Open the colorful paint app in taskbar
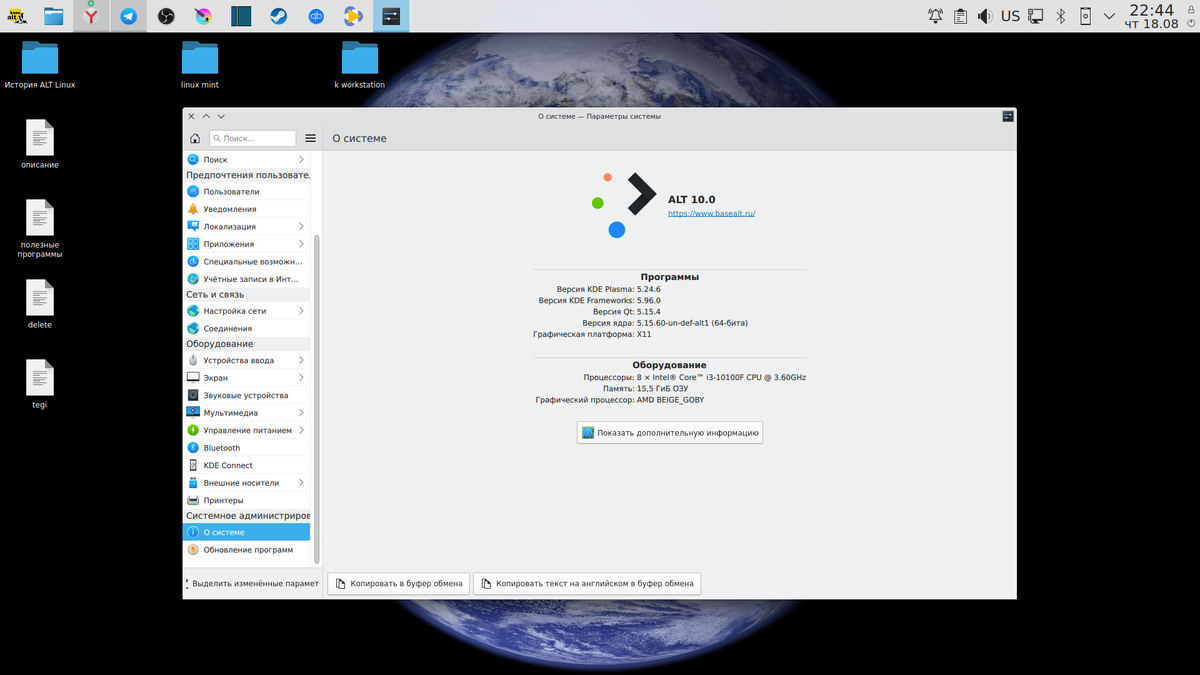1200x675 pixels. 203,16
